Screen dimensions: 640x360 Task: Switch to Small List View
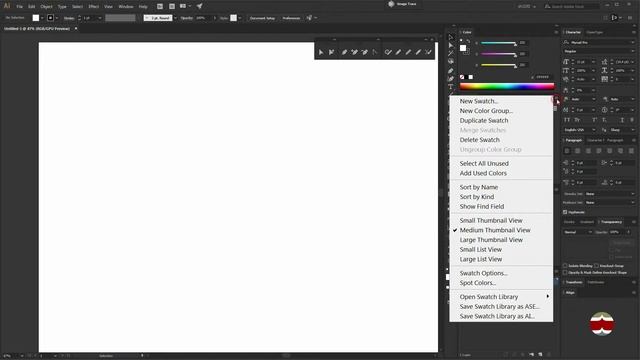tap(501, 249)
